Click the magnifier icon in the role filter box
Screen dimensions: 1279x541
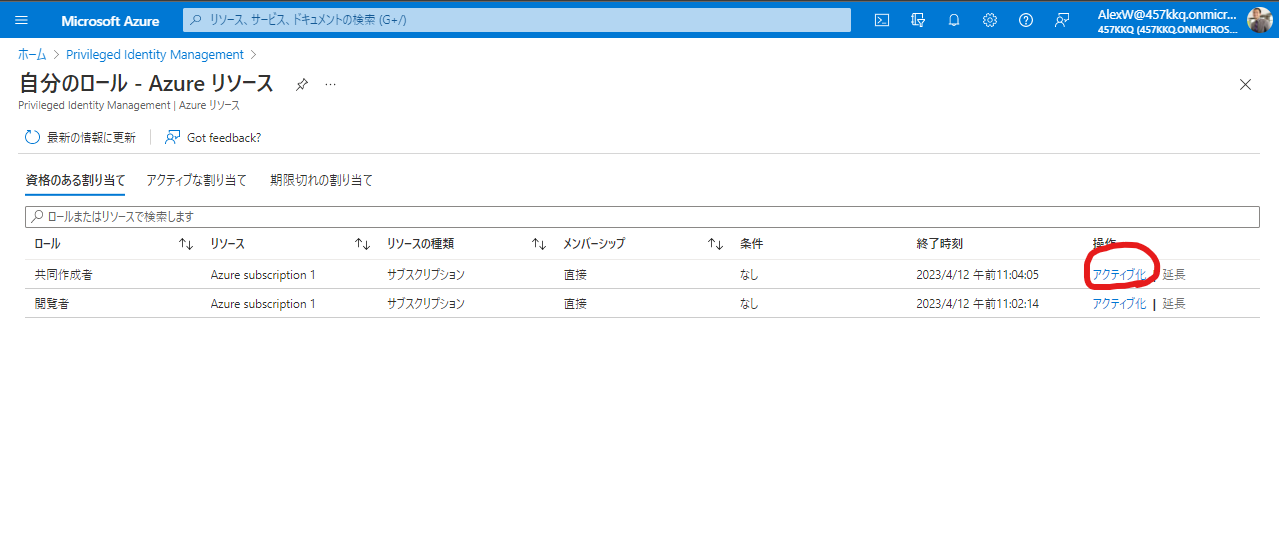pos(37,216)
